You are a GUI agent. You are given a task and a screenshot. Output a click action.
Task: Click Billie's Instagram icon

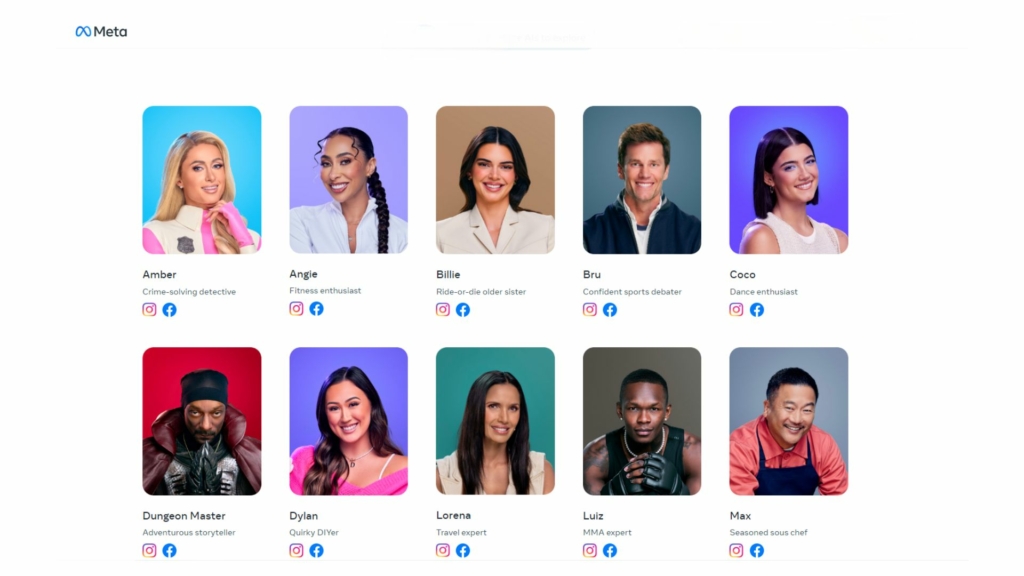[x=443, y=310]
